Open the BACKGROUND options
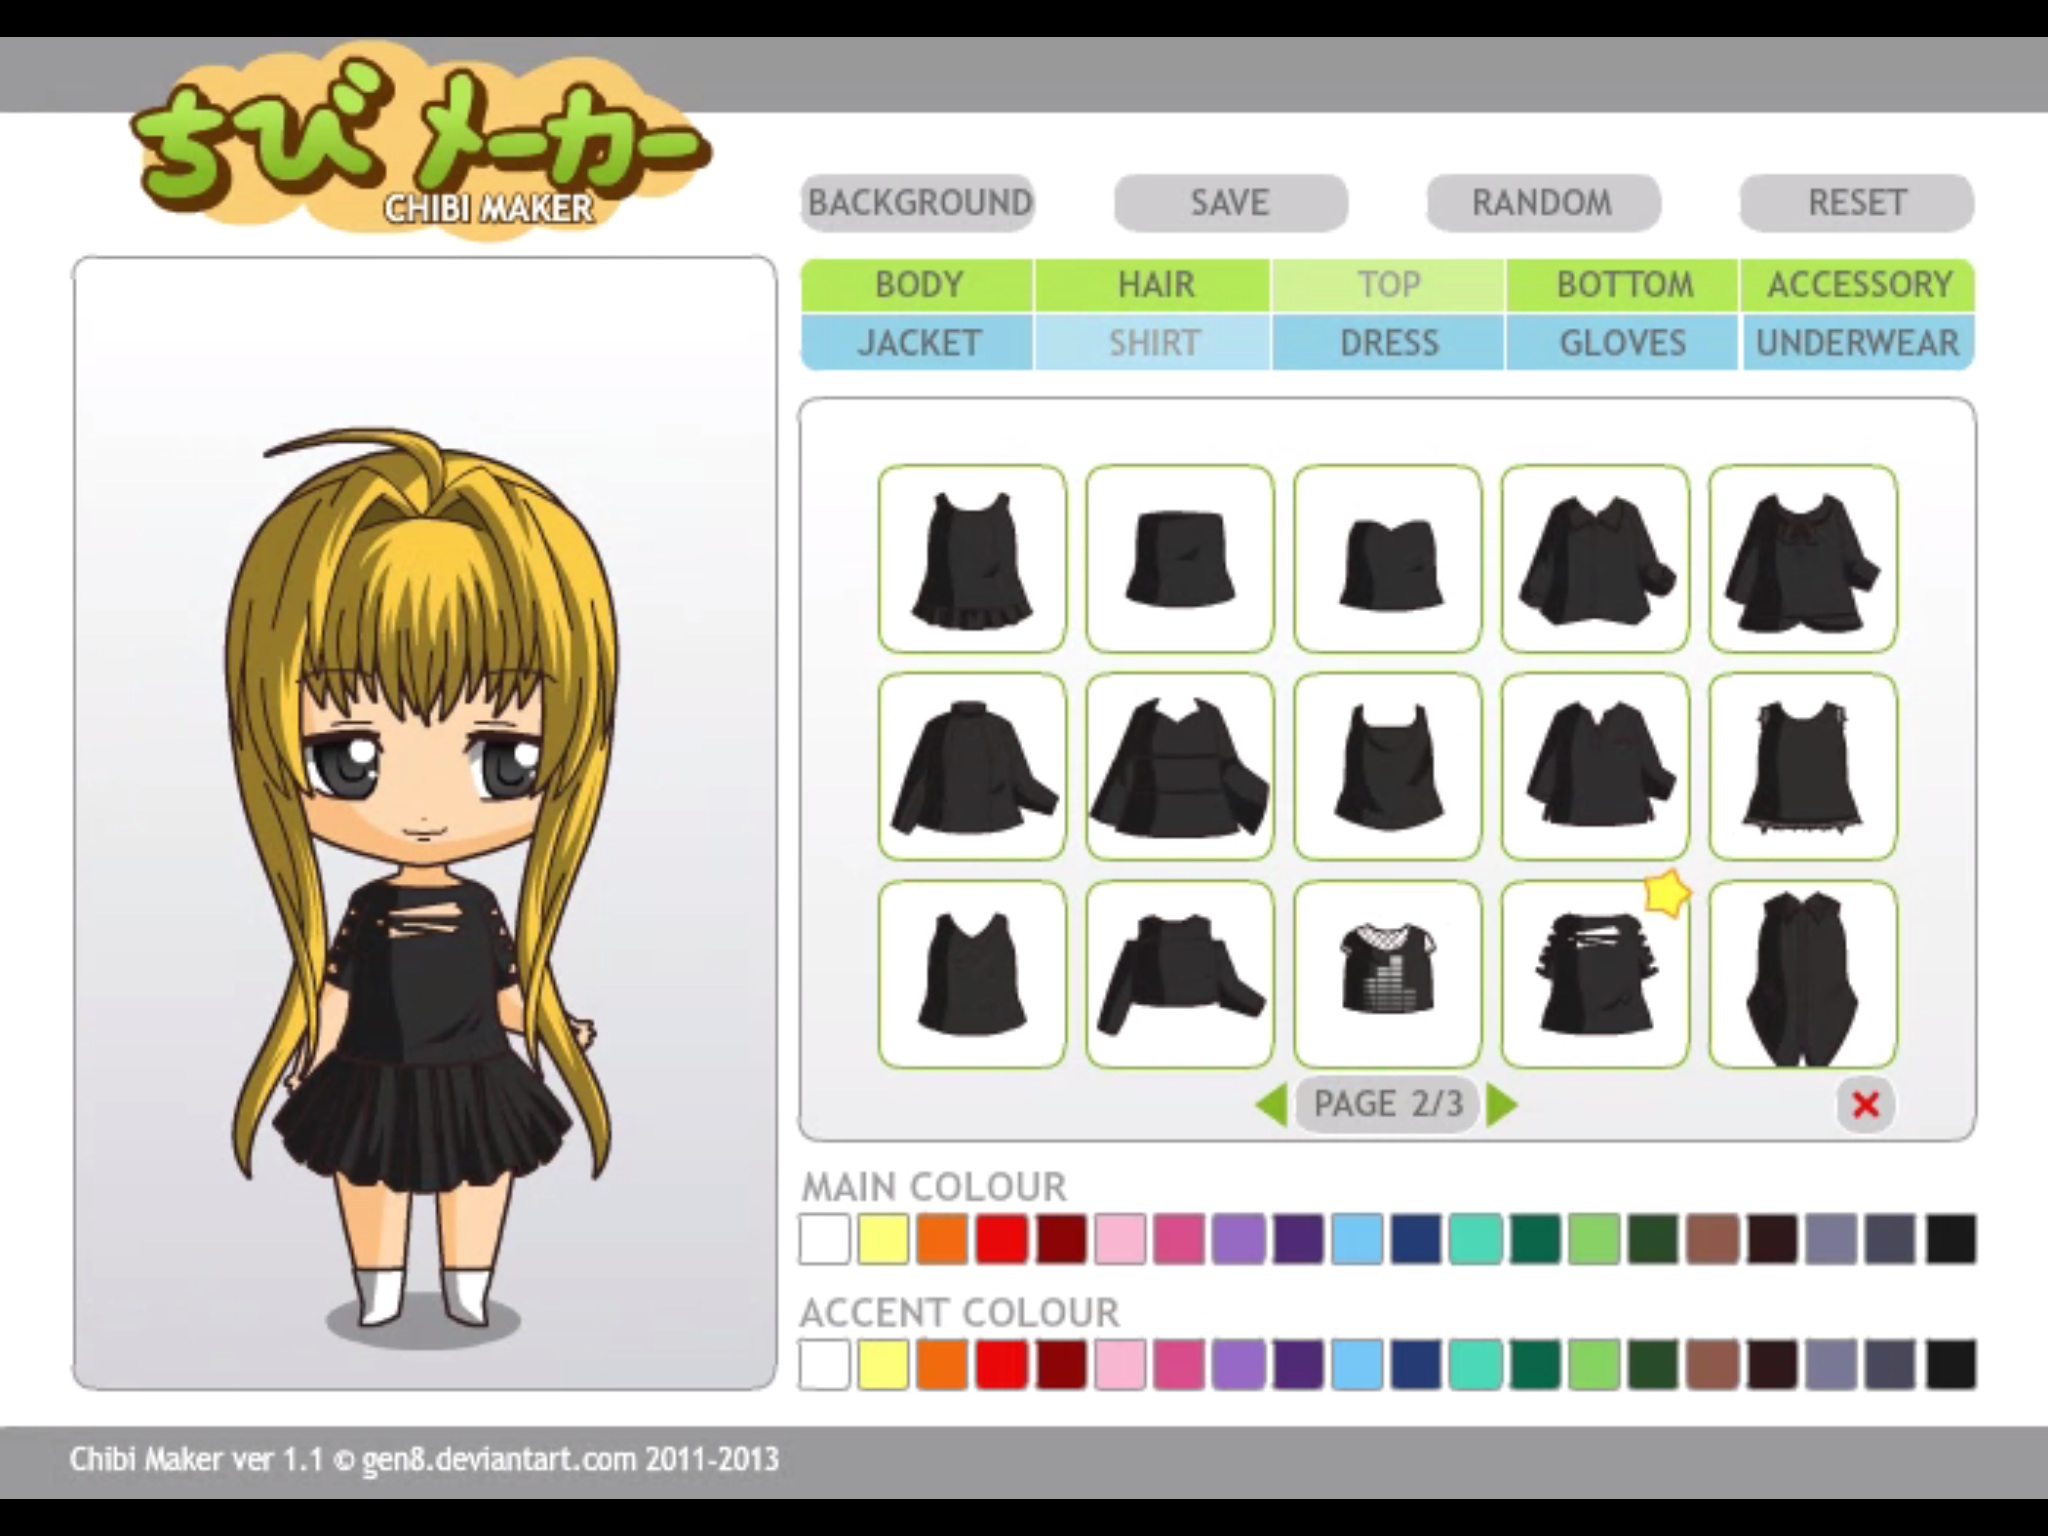Image resolution: width=2048 pixels, height=1536 pixels. [918, 203]
